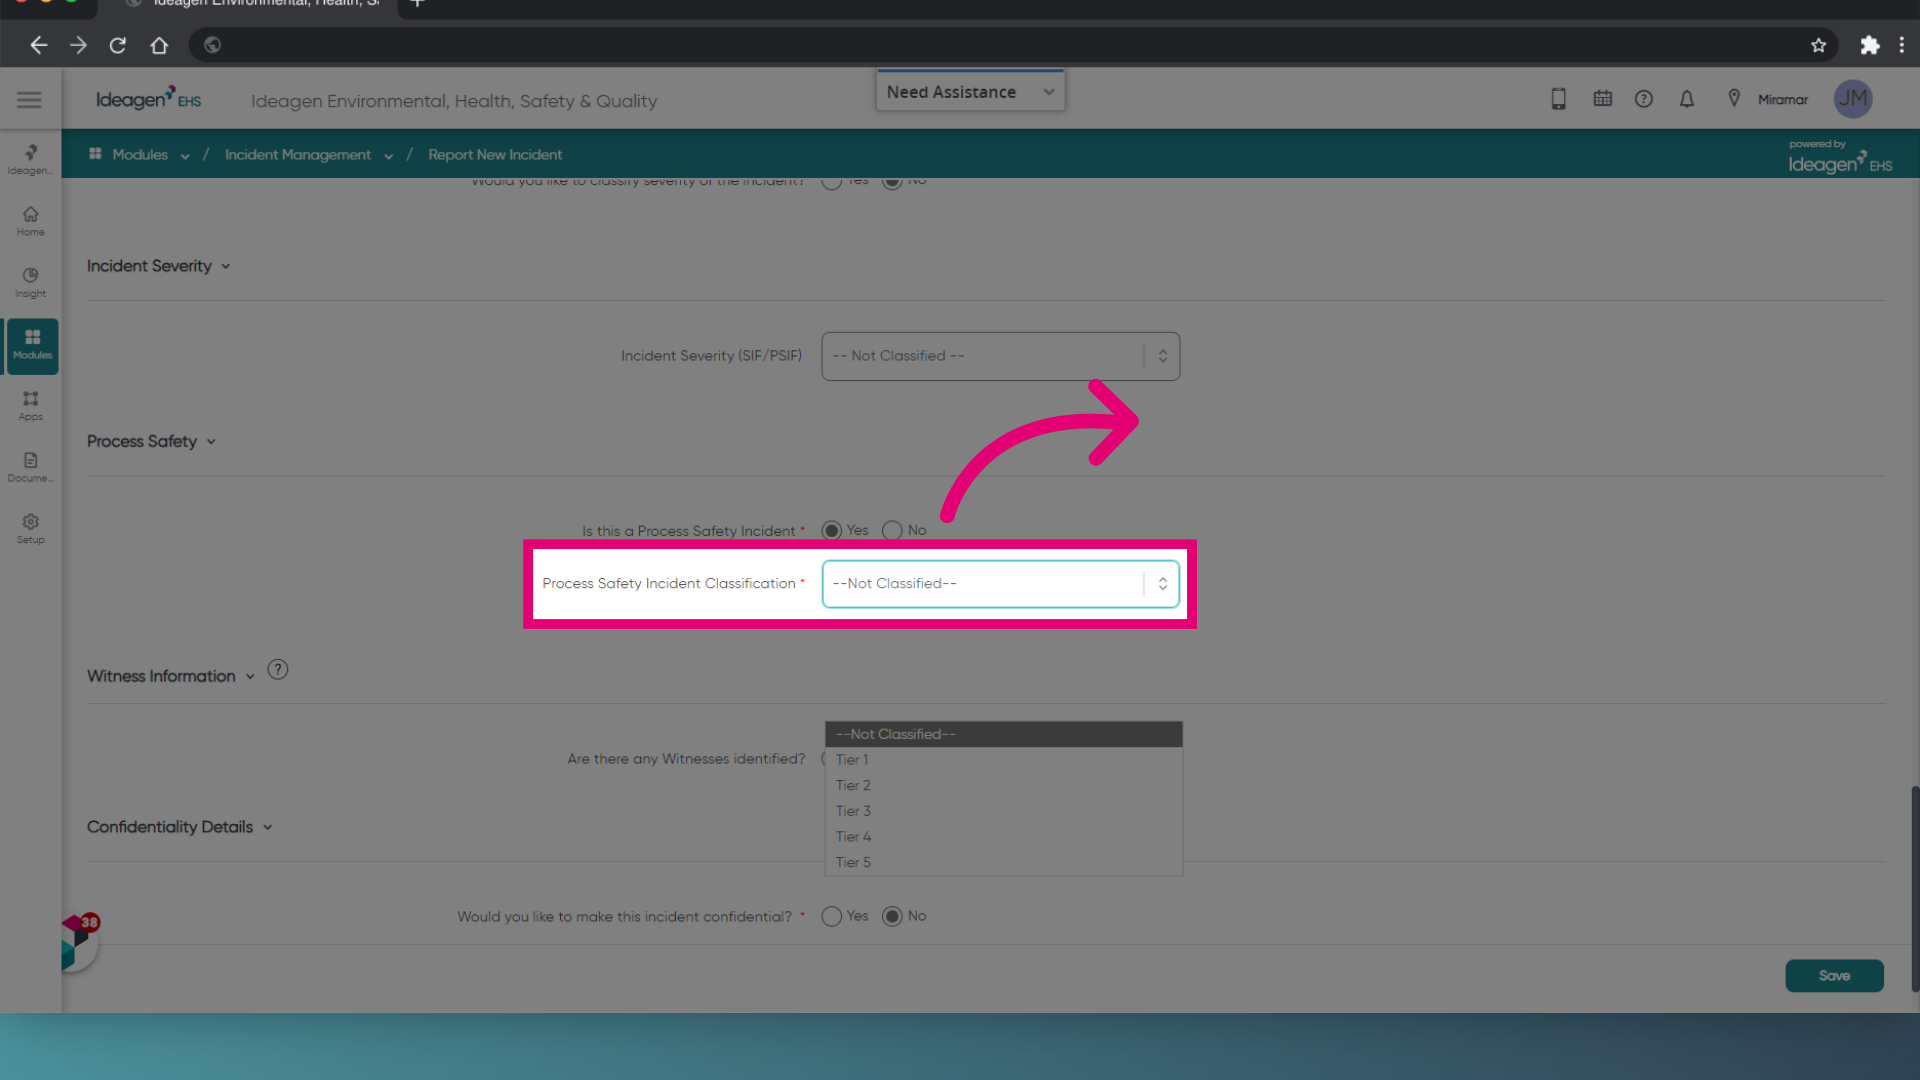Click the Report New Incident breadcrumb
This screenshot has width=1920, height=1080.
coord(495,154)
